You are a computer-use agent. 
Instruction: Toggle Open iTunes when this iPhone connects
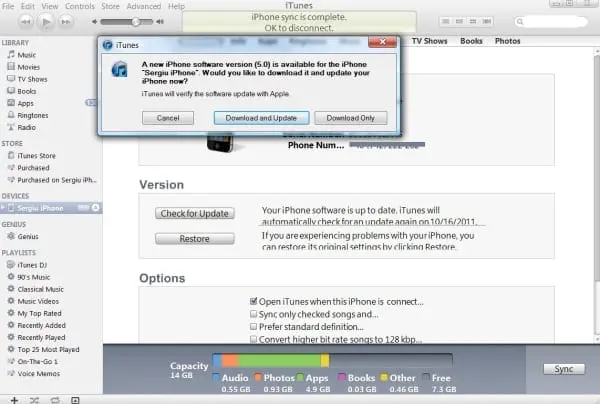(x=253, y=301)
